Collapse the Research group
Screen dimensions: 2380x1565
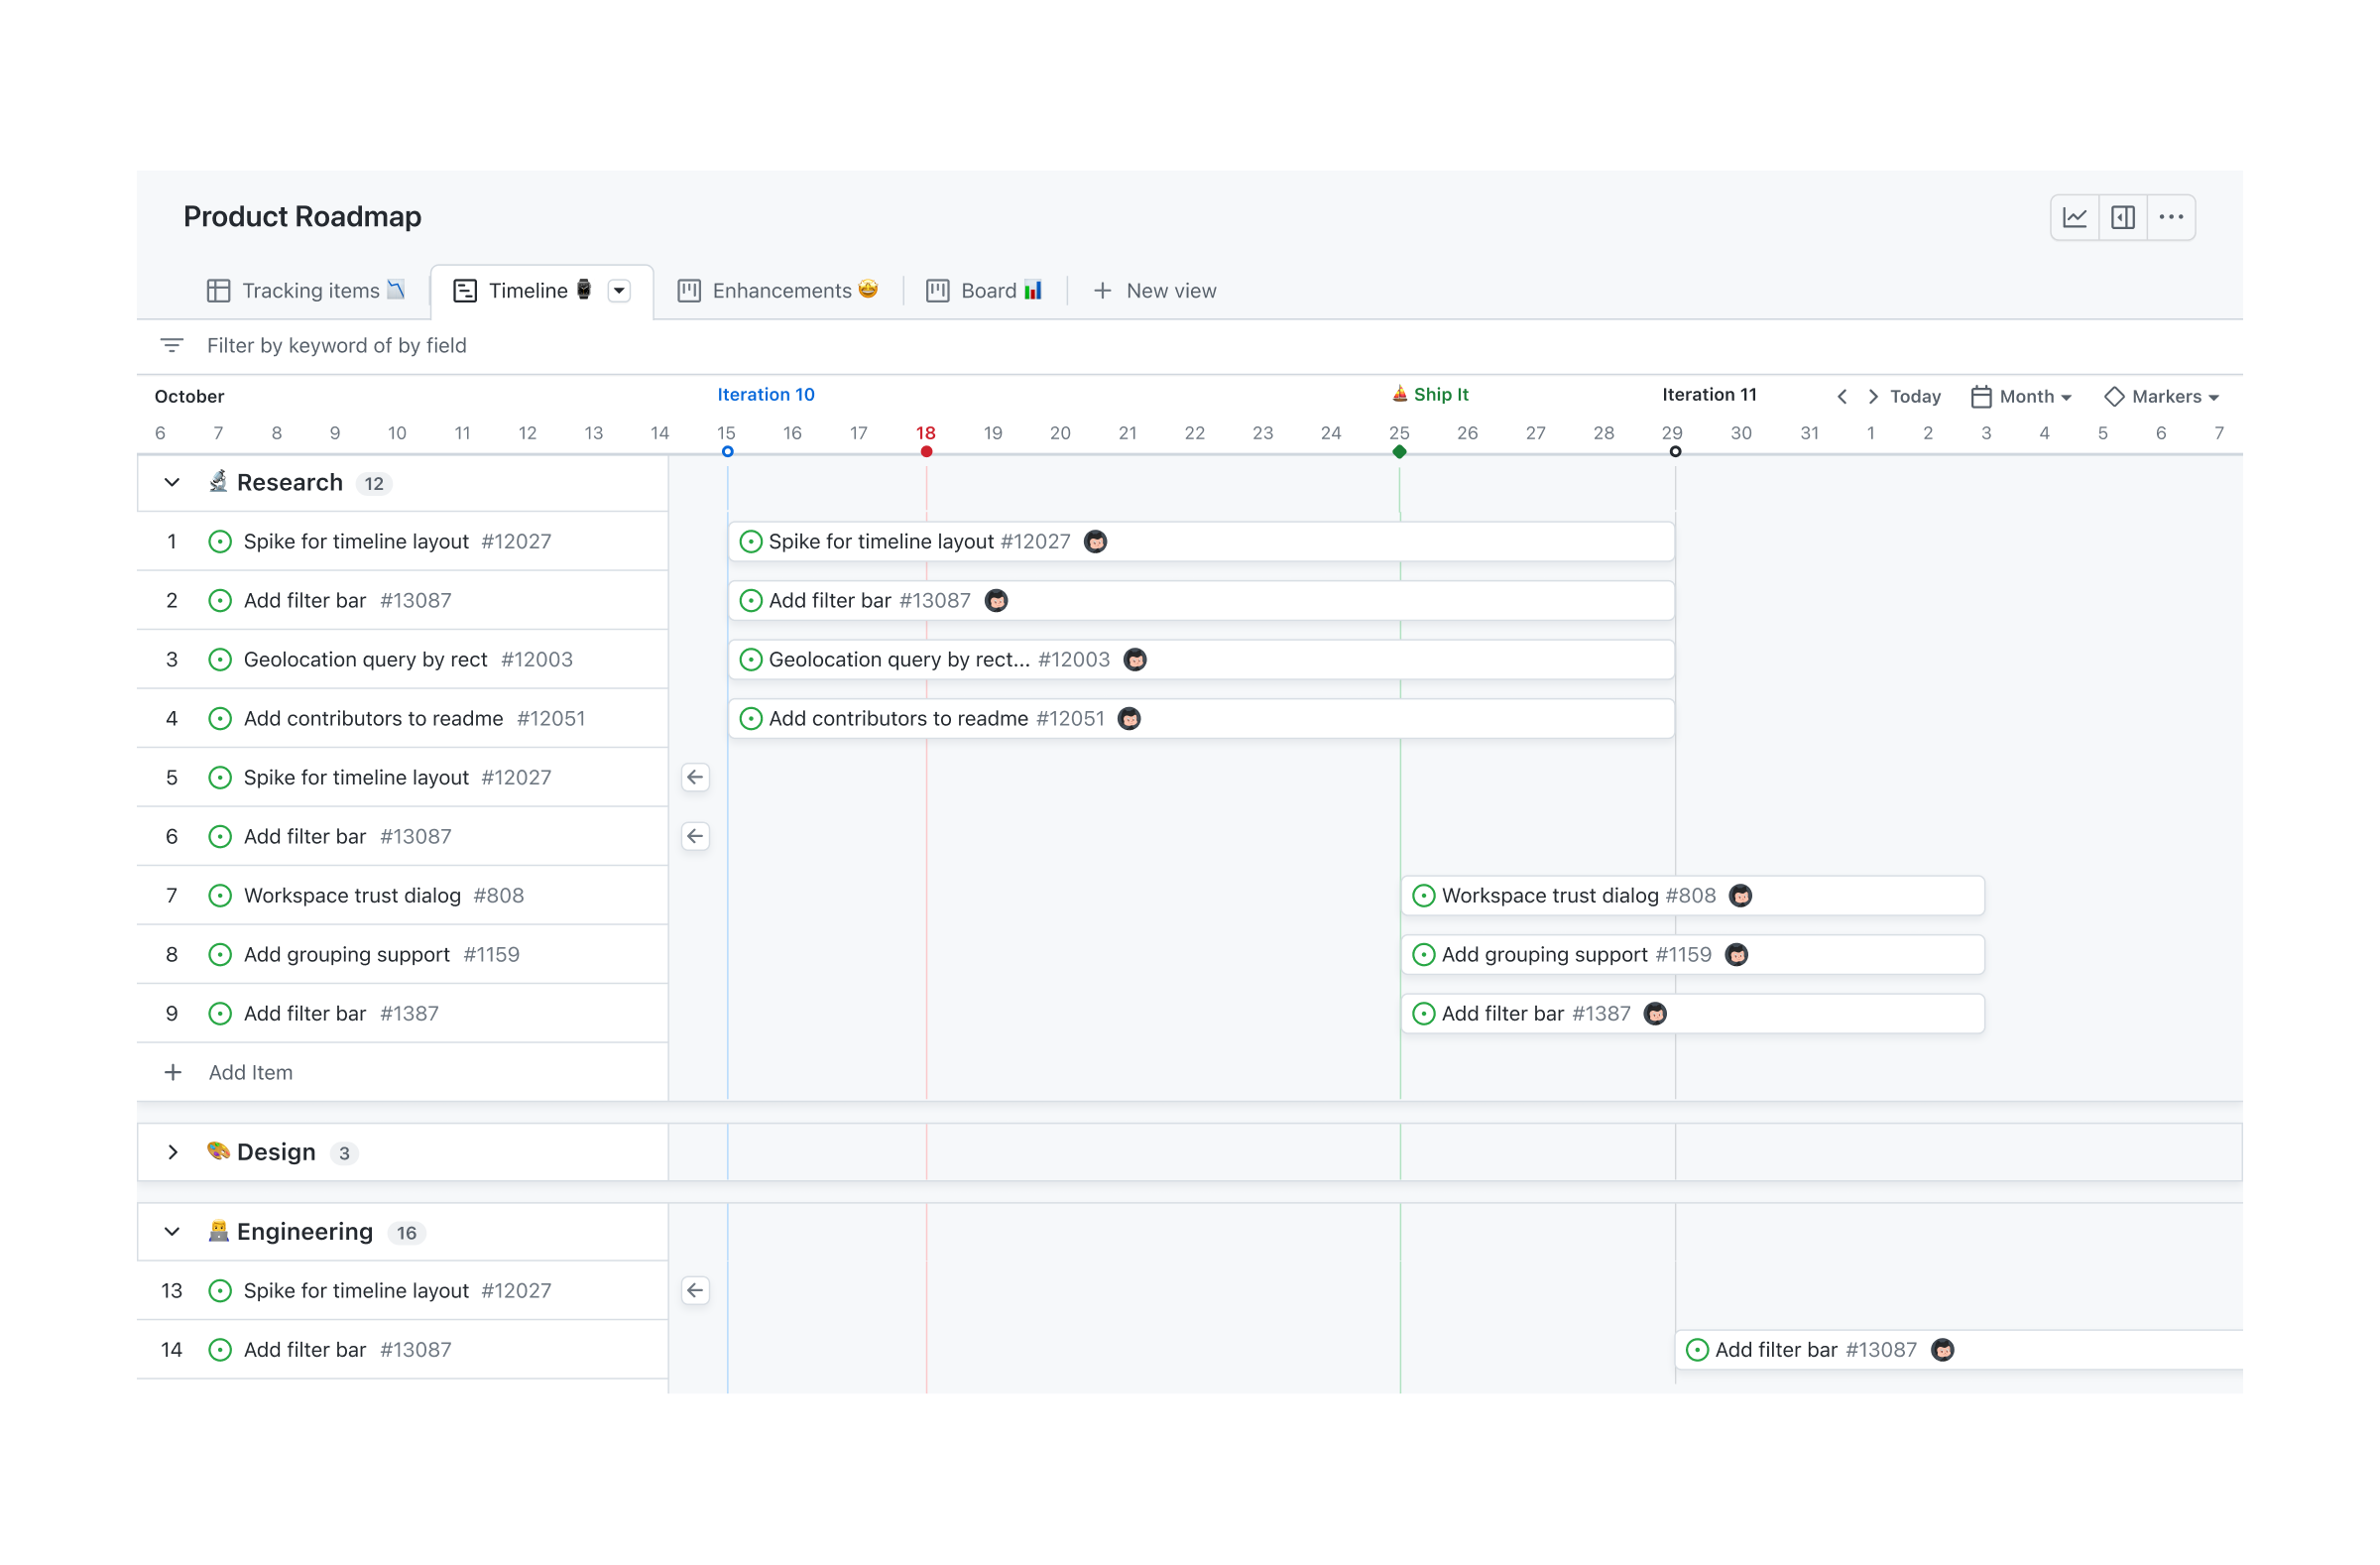point(171,482)
